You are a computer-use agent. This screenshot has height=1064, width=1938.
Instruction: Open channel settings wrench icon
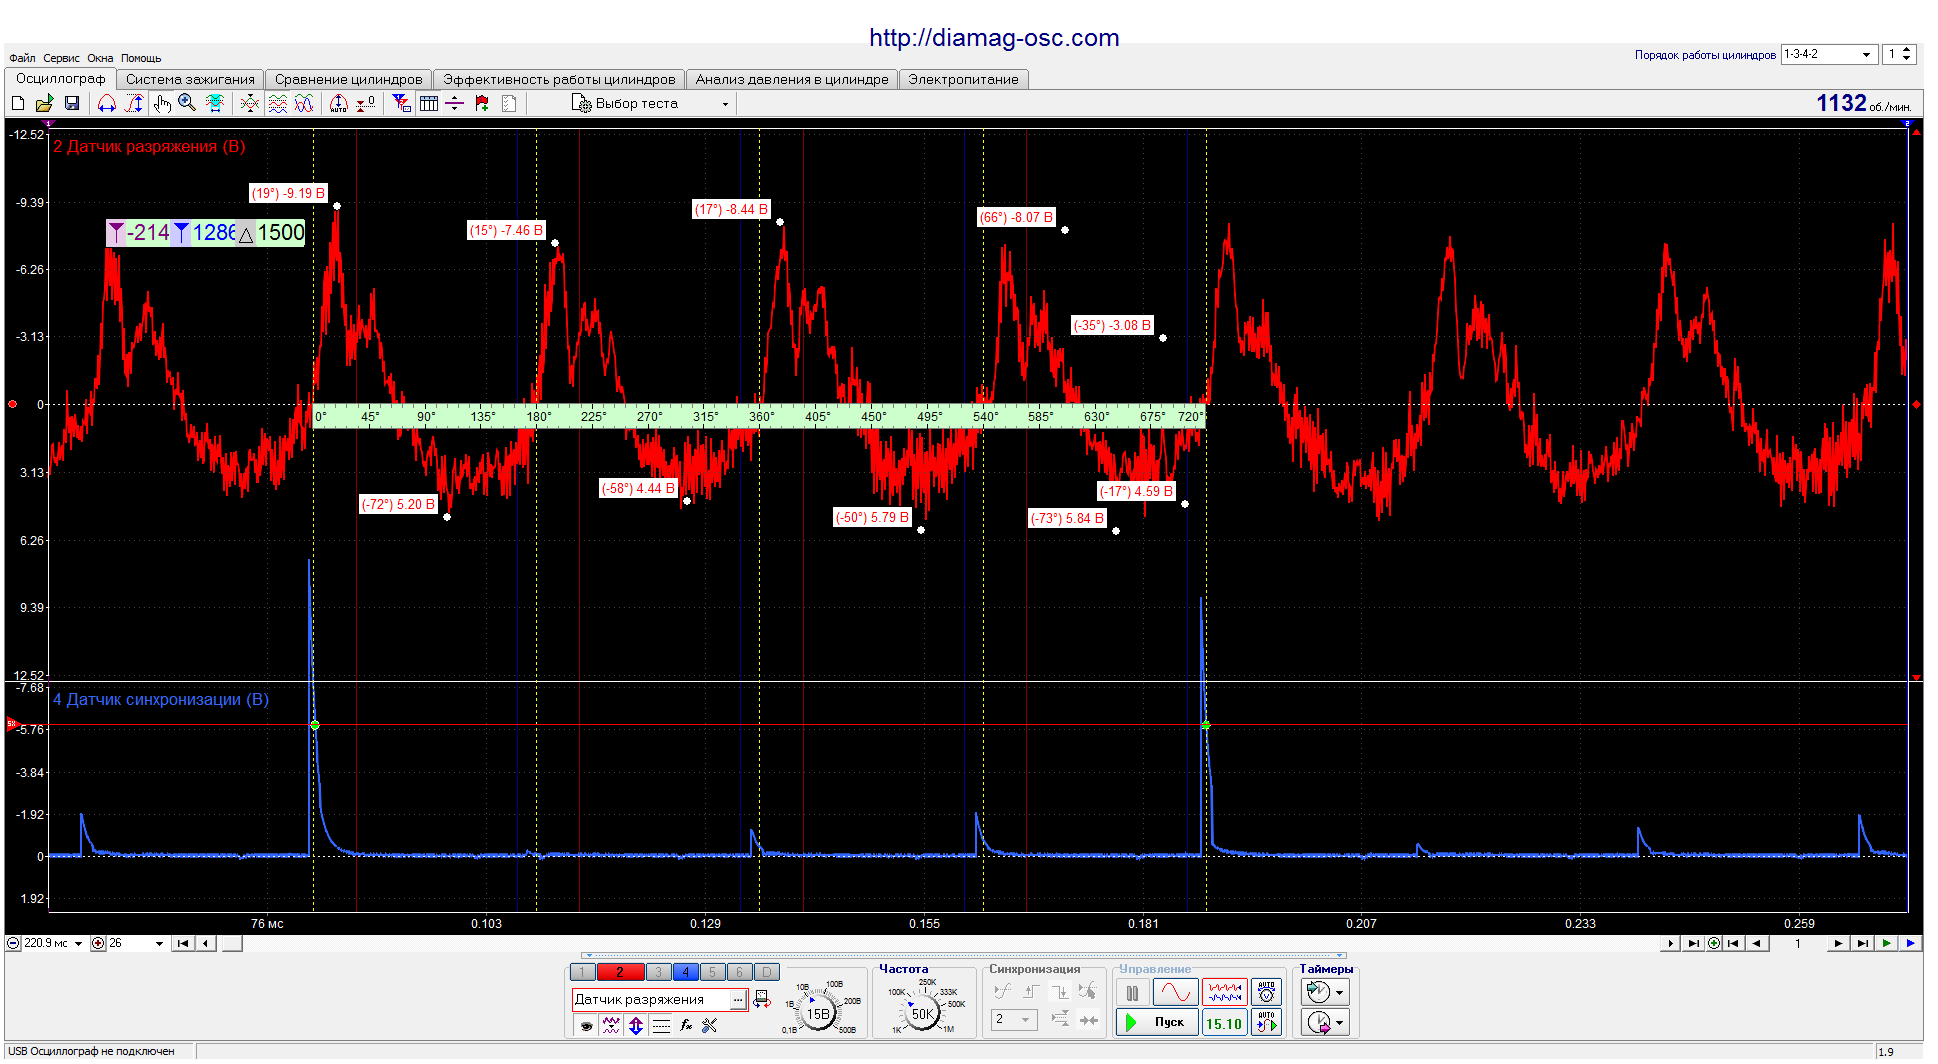710,1025
